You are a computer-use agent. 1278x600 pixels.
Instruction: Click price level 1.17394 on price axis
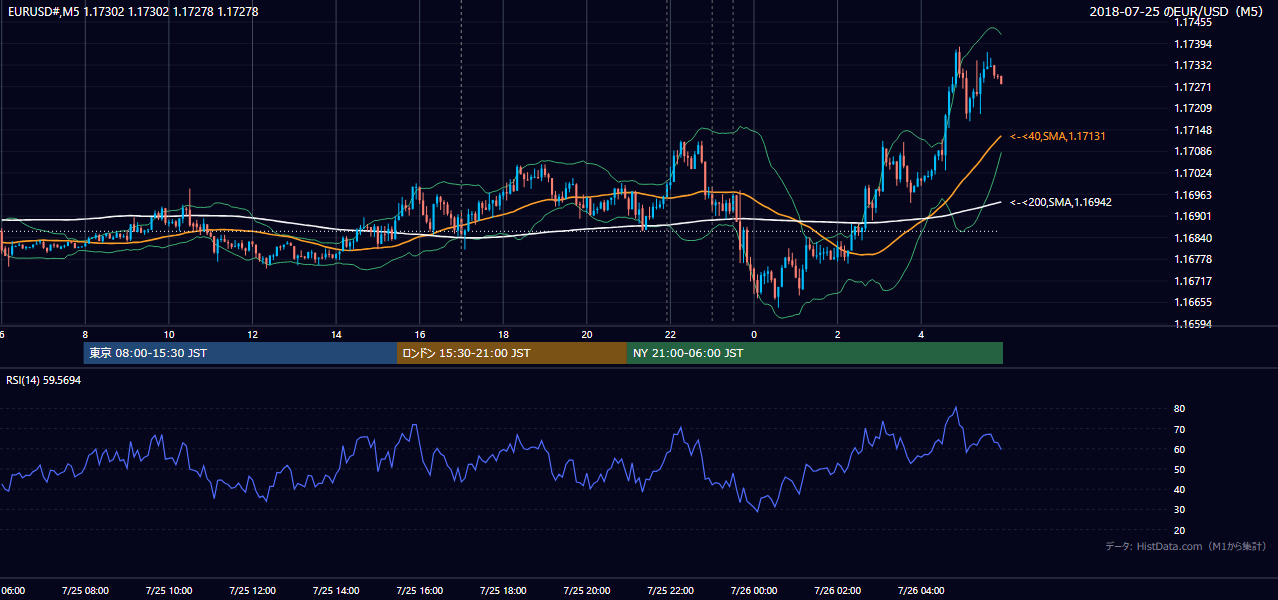(x=1192, y=44)
